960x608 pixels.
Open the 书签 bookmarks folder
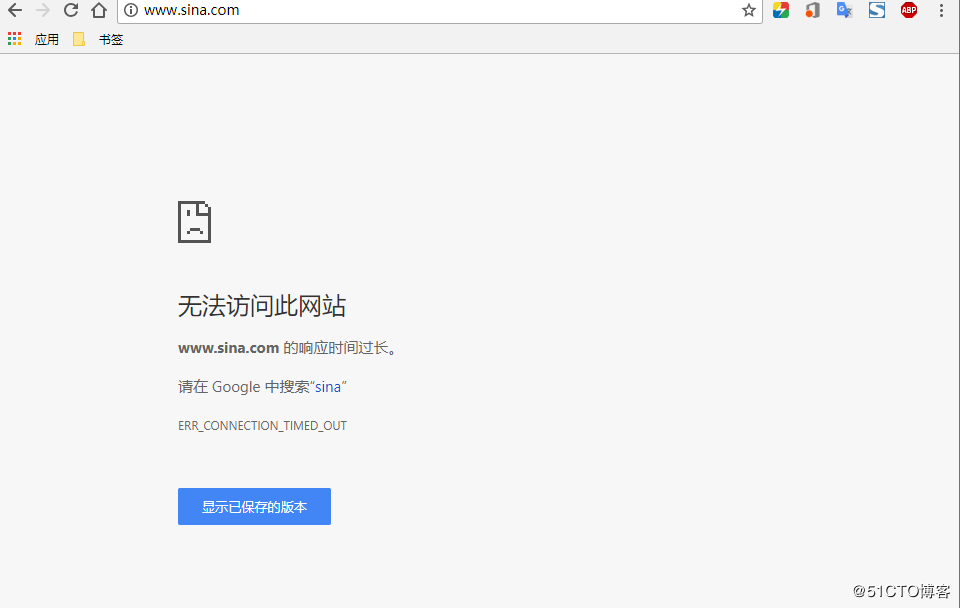pyautogui.click(x=98, y=39)
